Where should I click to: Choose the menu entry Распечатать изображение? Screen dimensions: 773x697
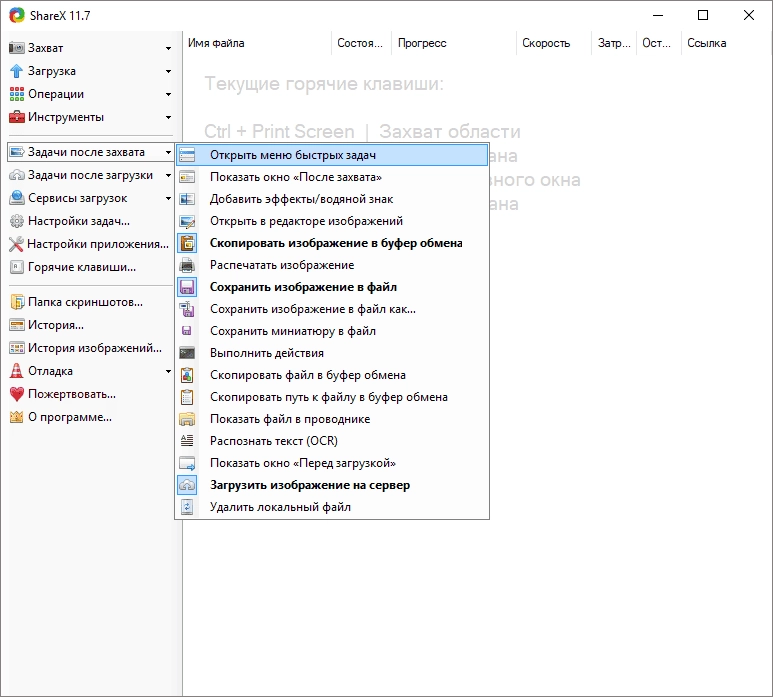pyautogui.click(x=332, y=265)
